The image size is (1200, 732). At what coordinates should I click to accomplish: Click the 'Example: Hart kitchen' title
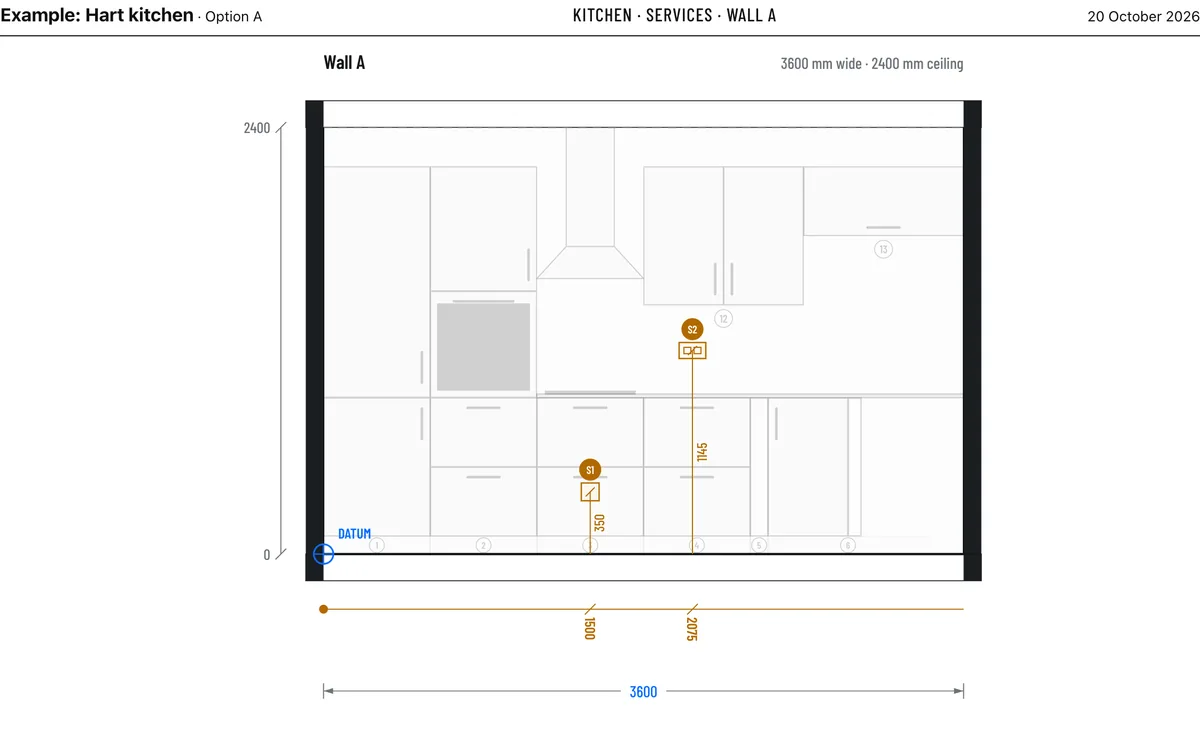[97, 16]
